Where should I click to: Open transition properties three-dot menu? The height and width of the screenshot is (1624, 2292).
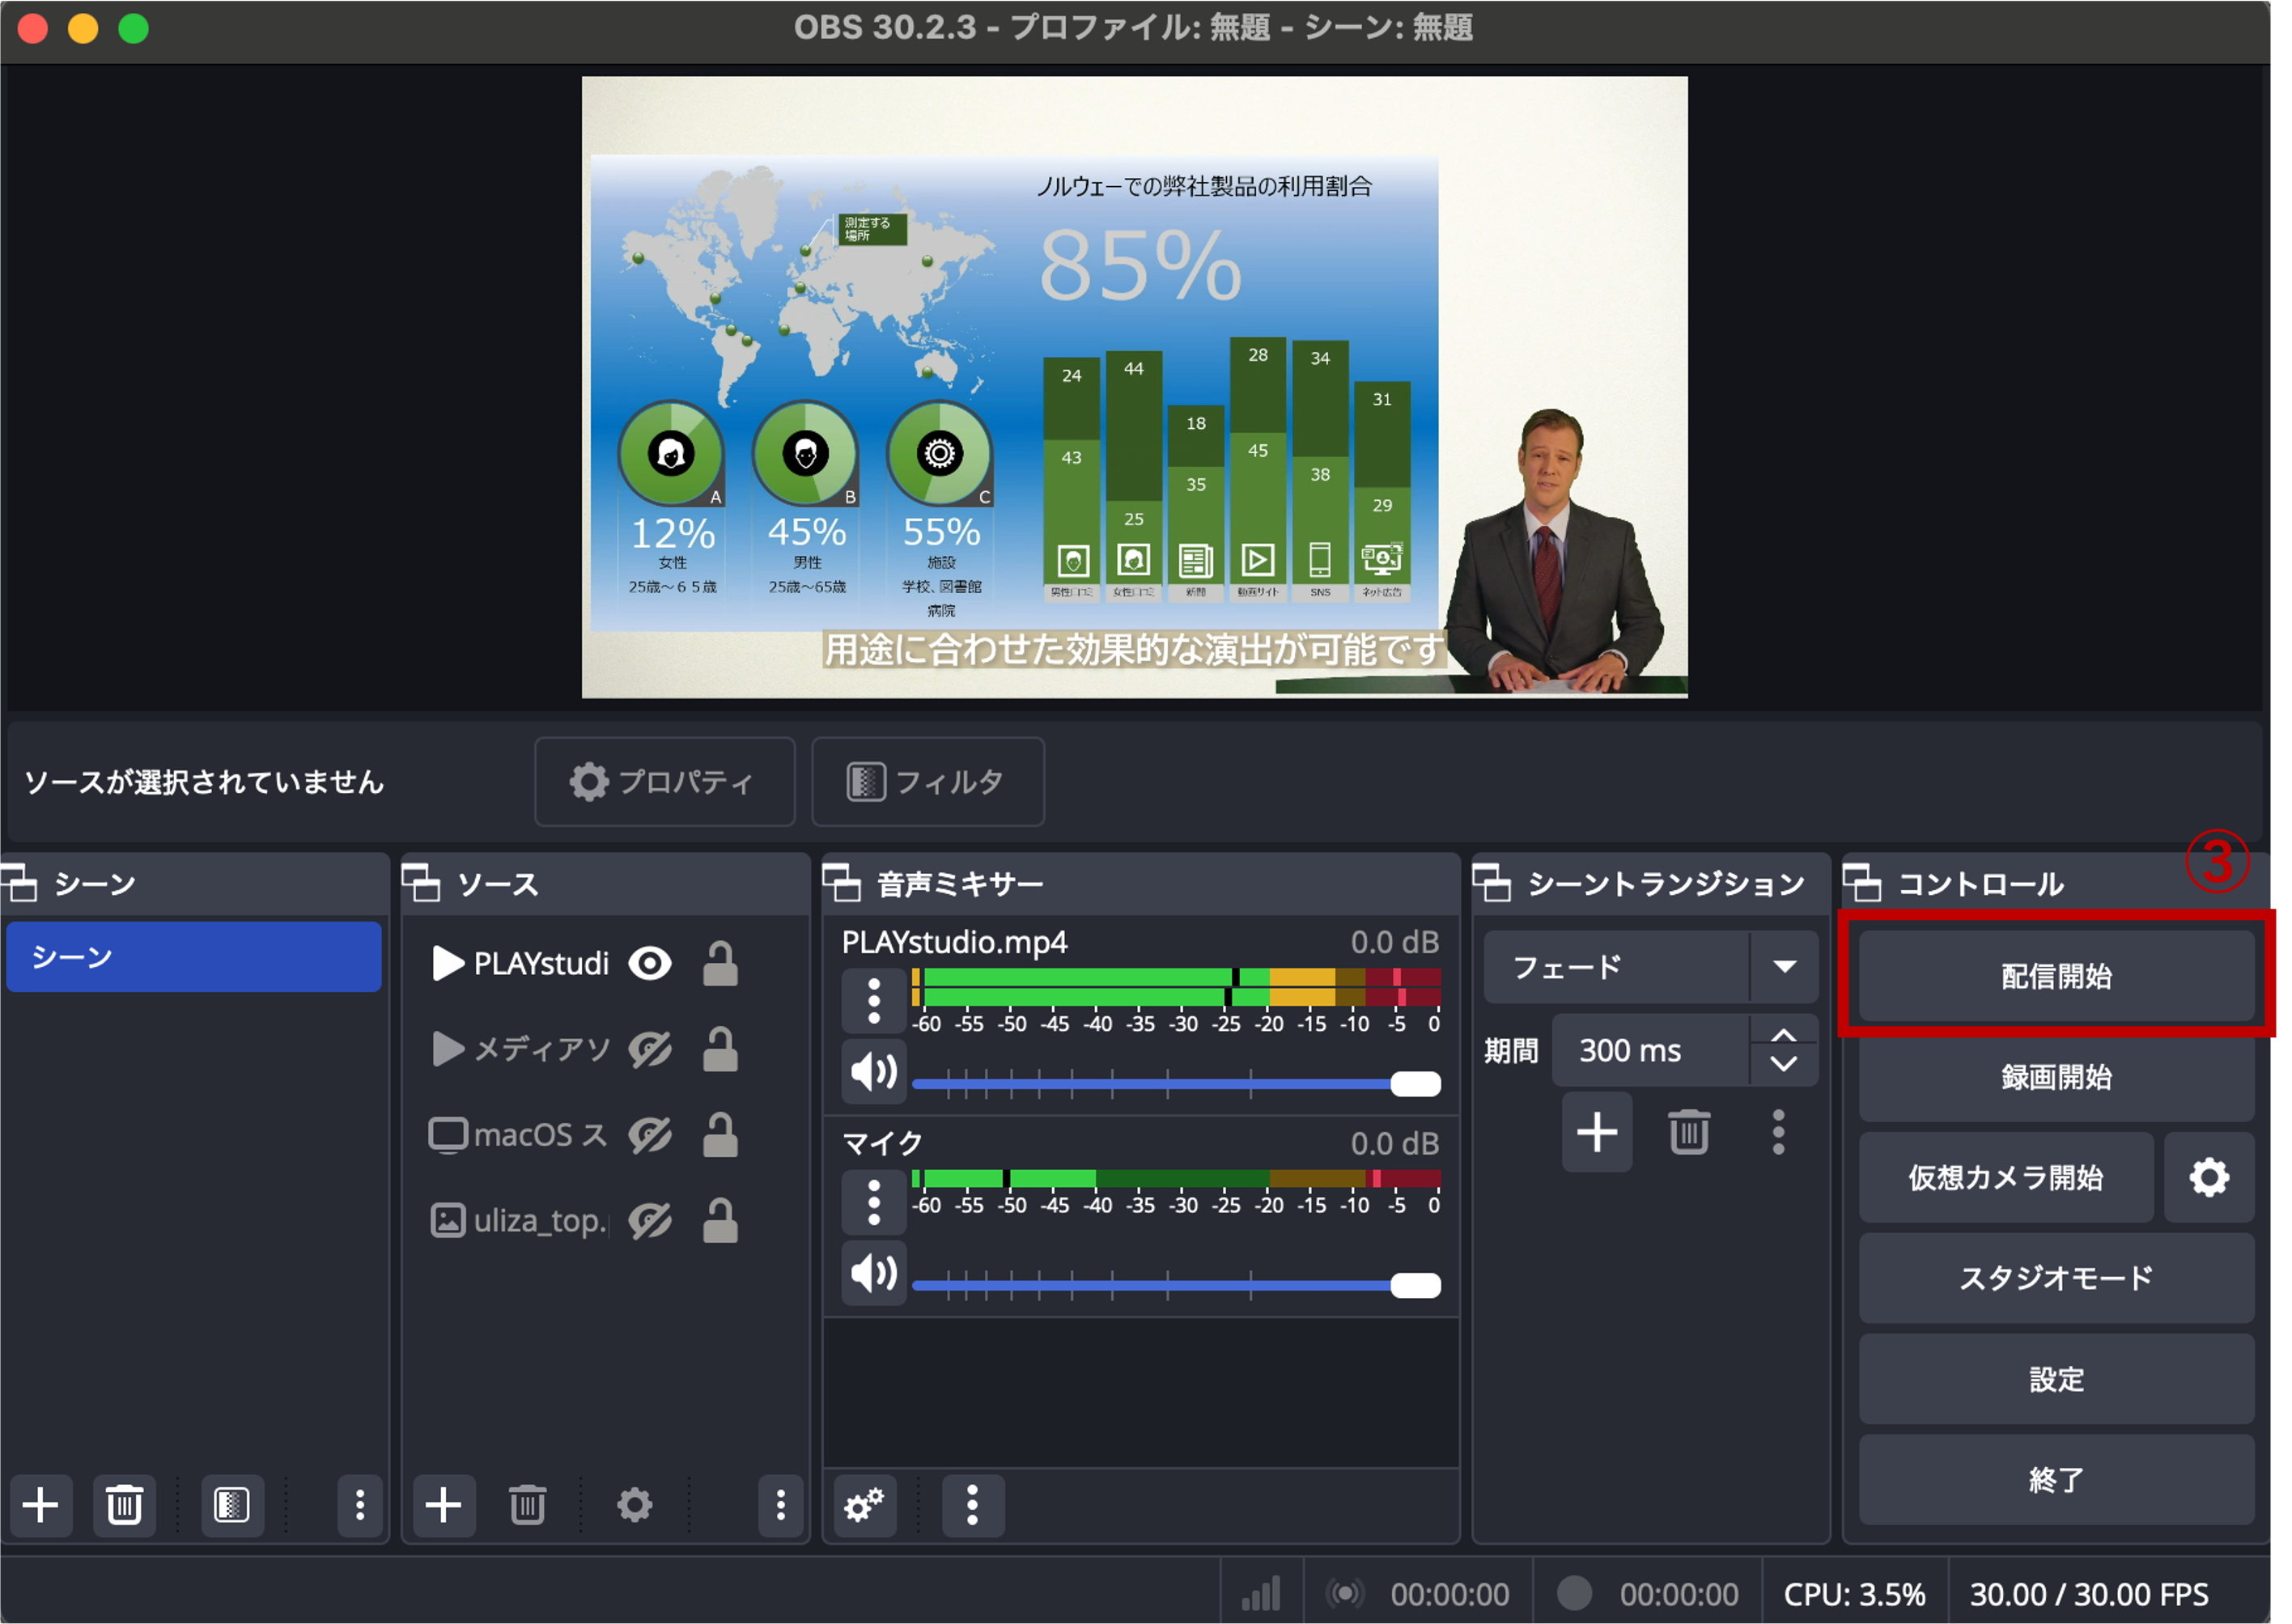click(x=1778, y=1132)
